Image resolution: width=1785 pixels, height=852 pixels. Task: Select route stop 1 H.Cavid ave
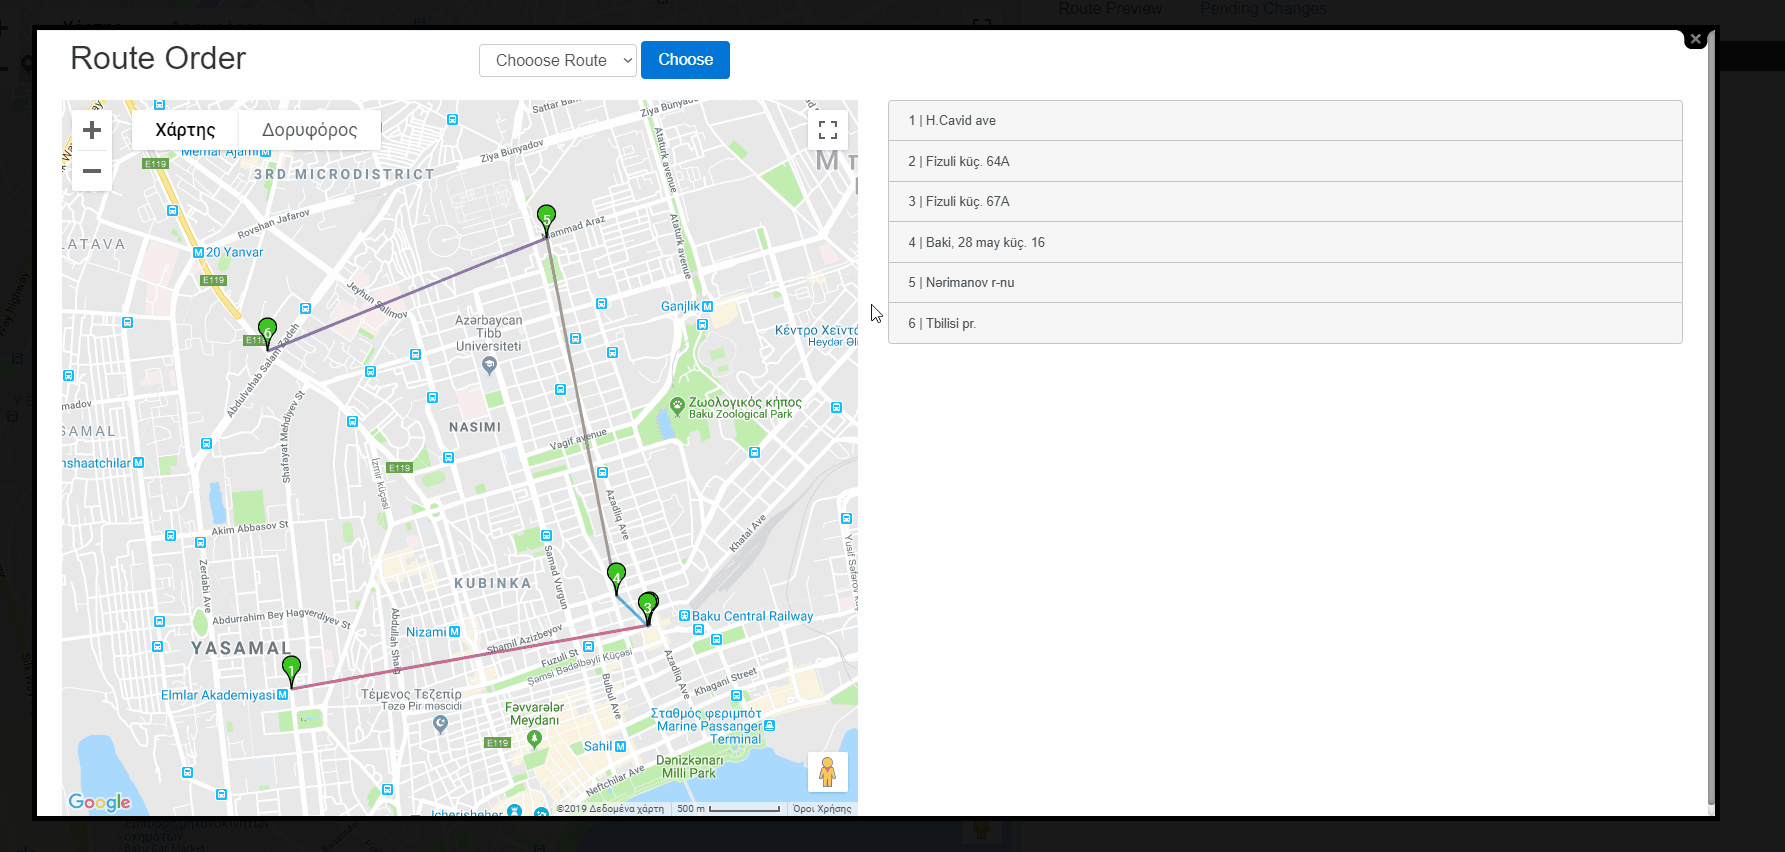(x=1284, y=121)
